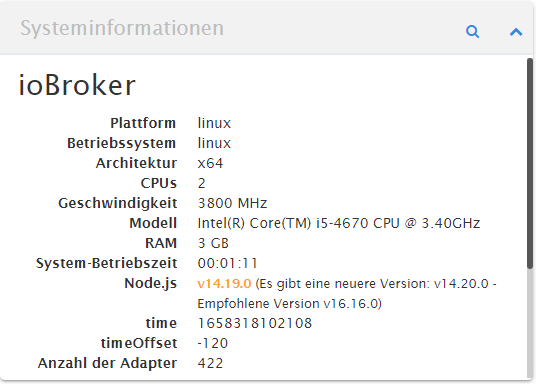This screenshot has width=536, height=384.
Task: Click the vertical scrollbar thumb
Action: click(530, 163)
